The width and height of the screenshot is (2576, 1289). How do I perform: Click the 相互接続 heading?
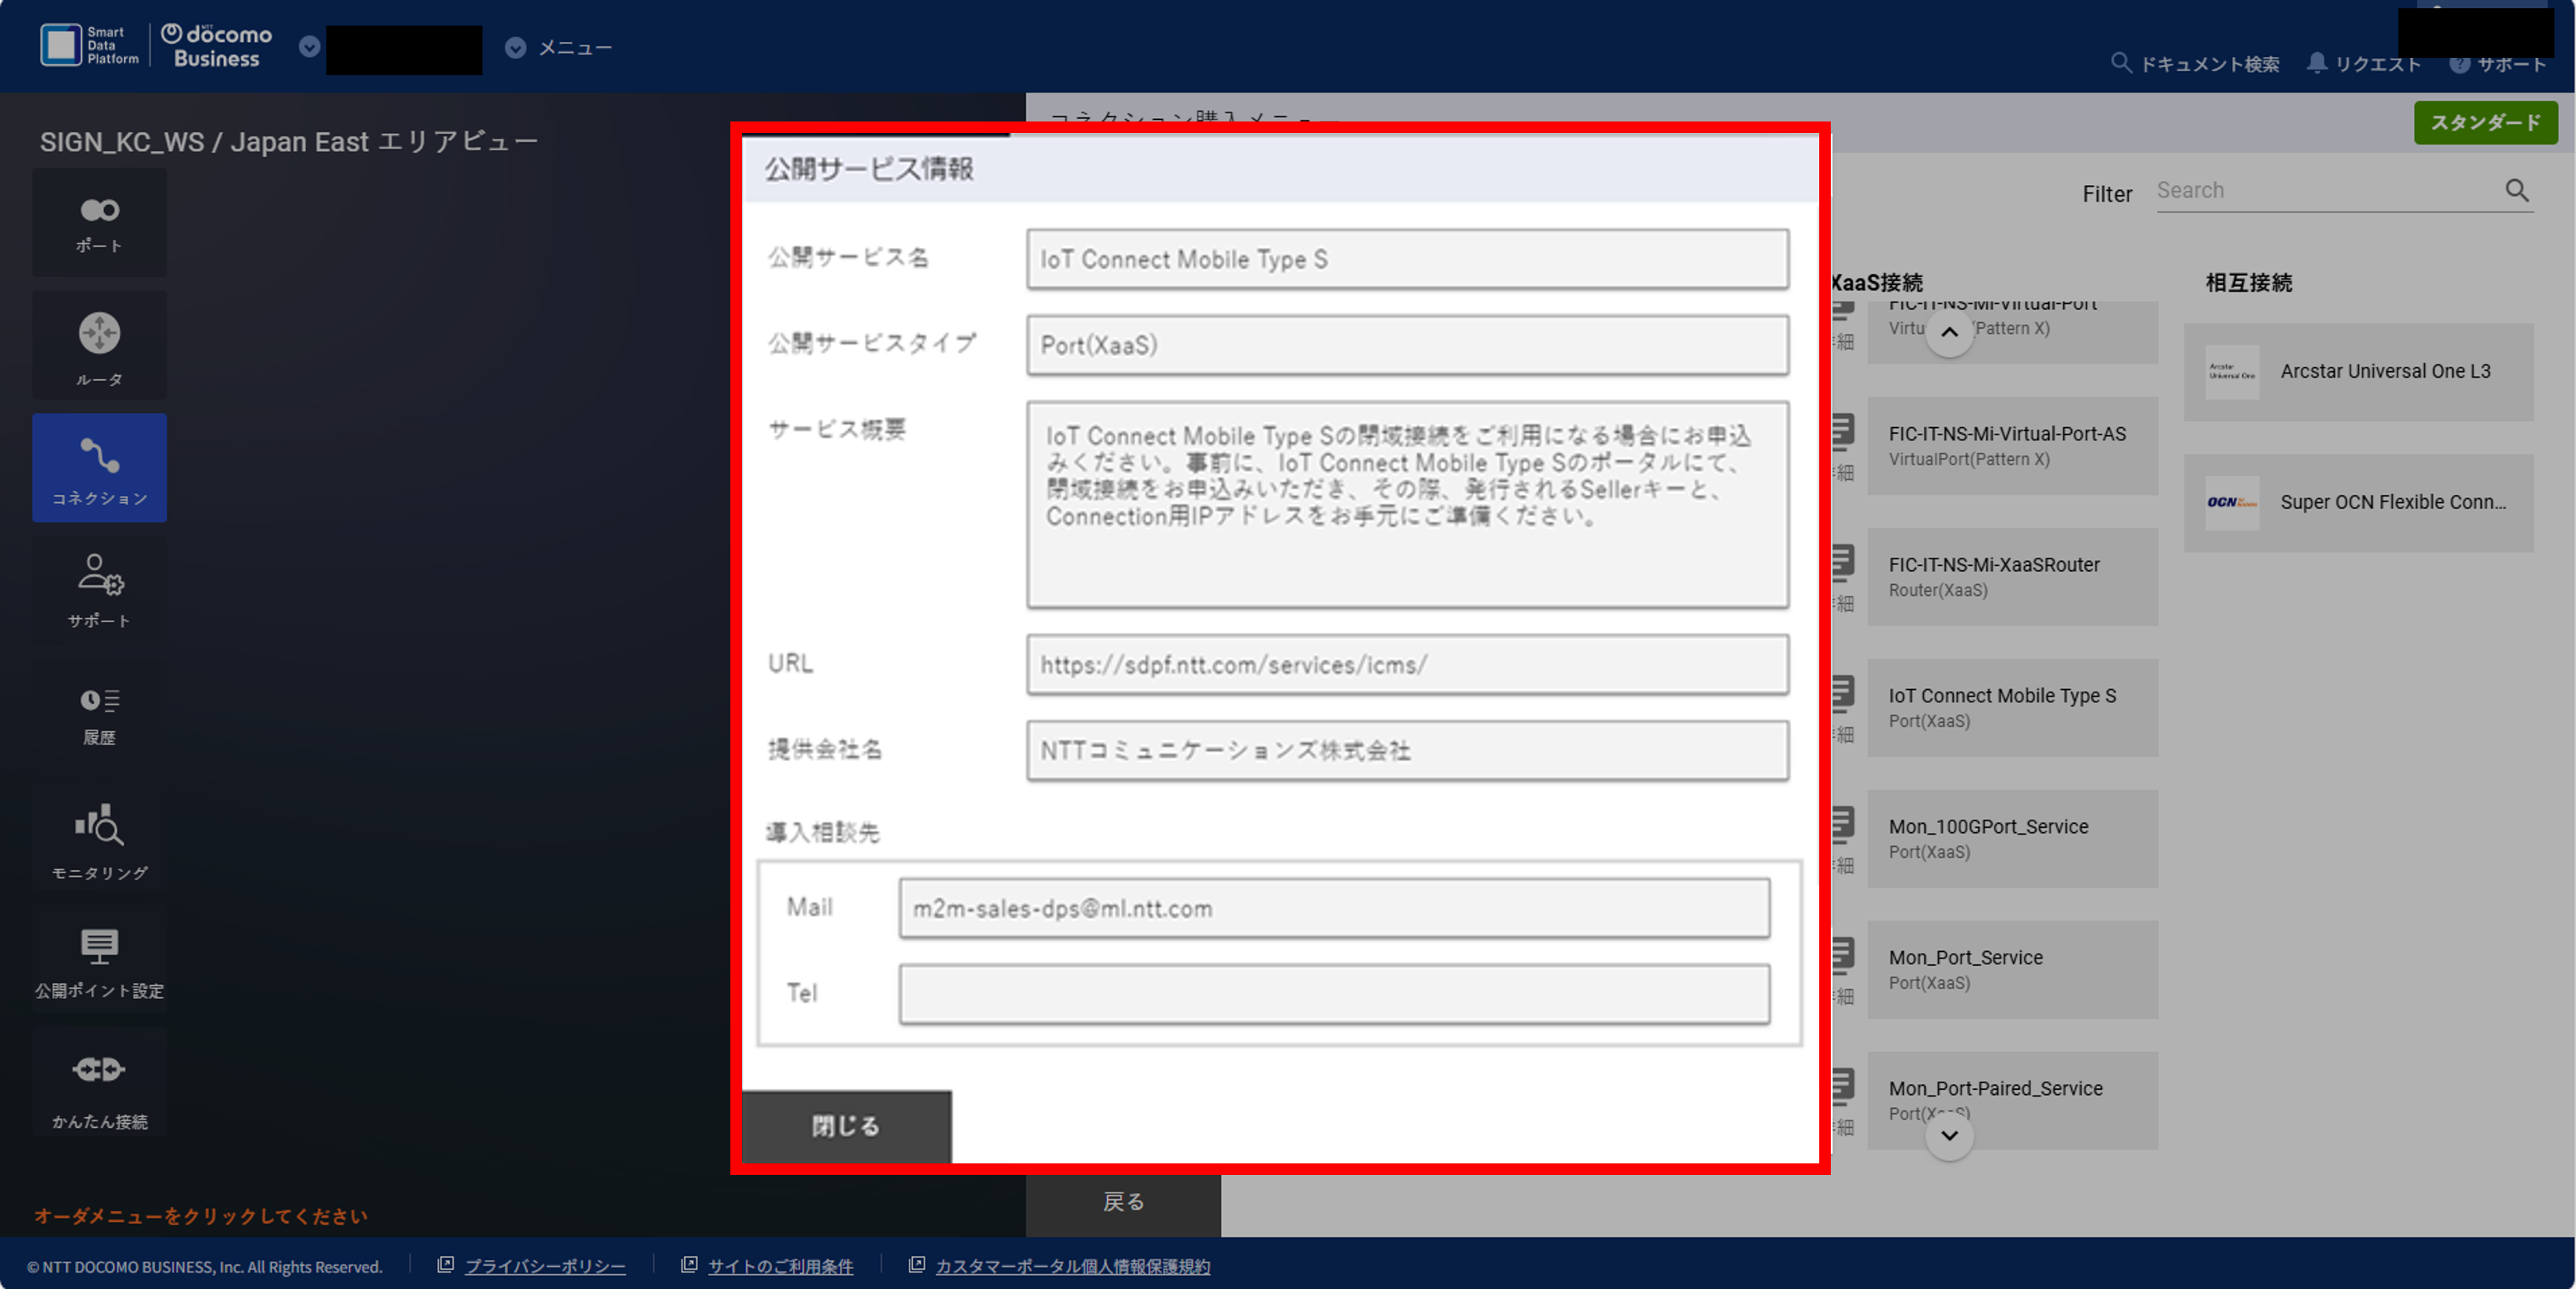click(2249, 283)
